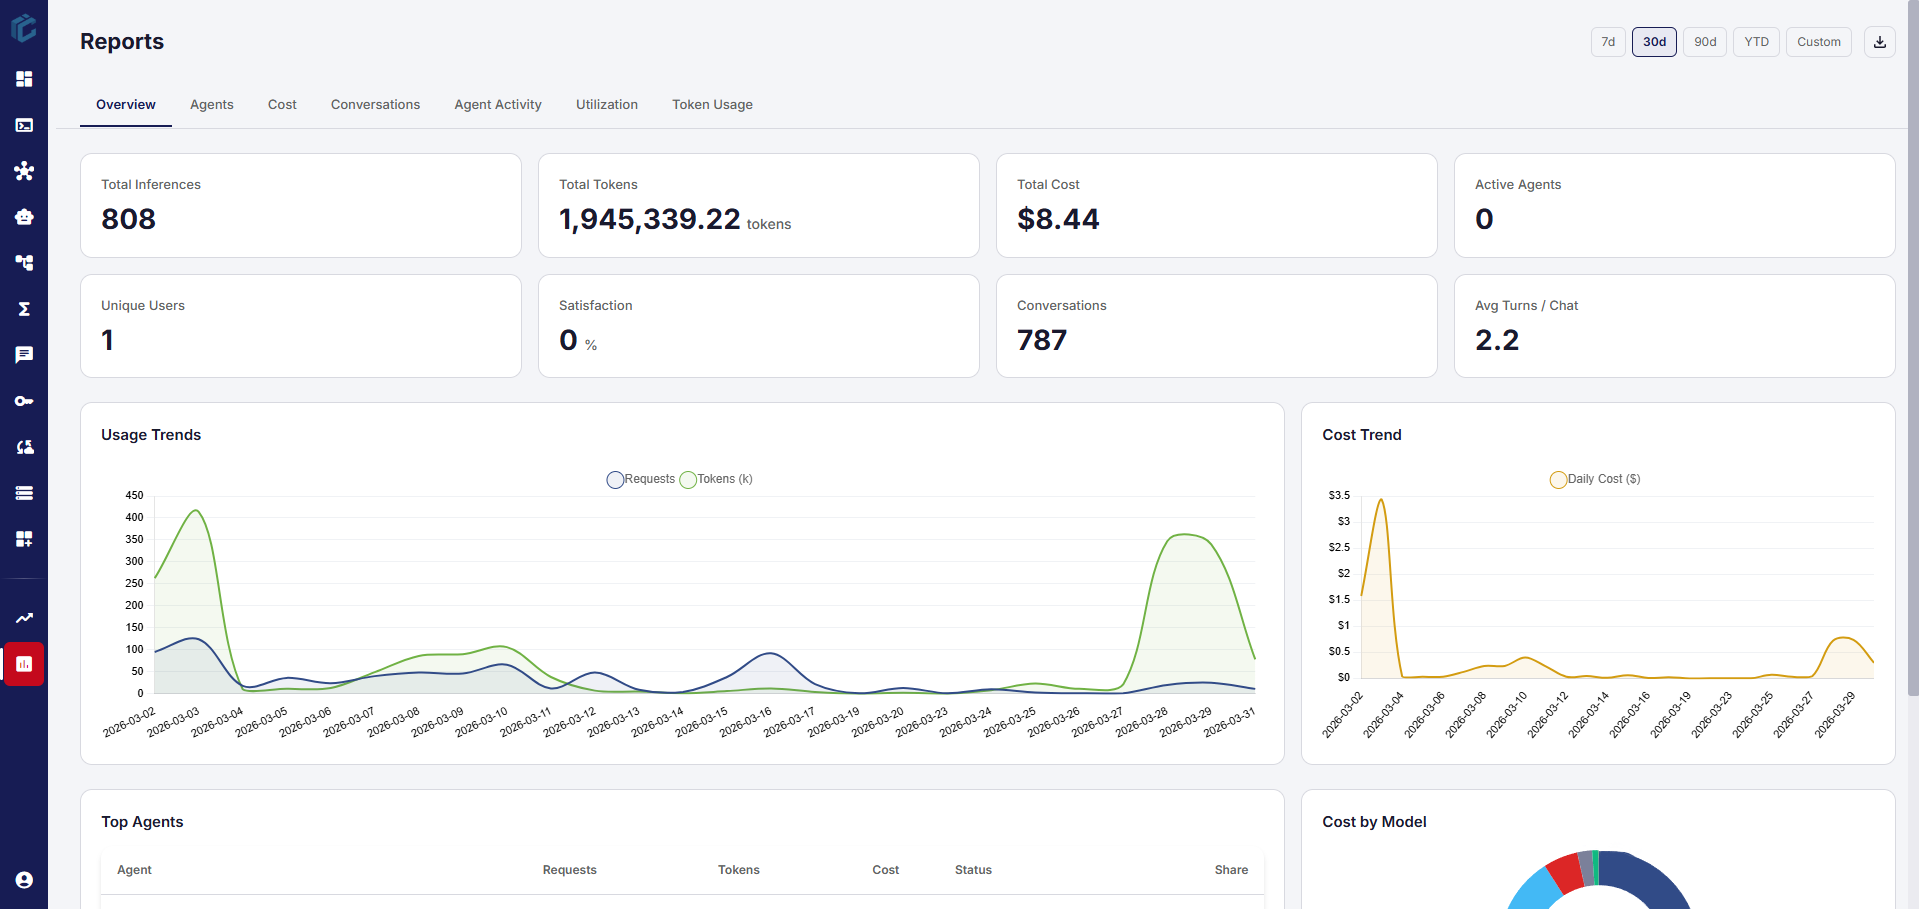Click the 2026-03-16 label on Usage Trends axis
Screen dimensions: 1919x909
[746, 722]
